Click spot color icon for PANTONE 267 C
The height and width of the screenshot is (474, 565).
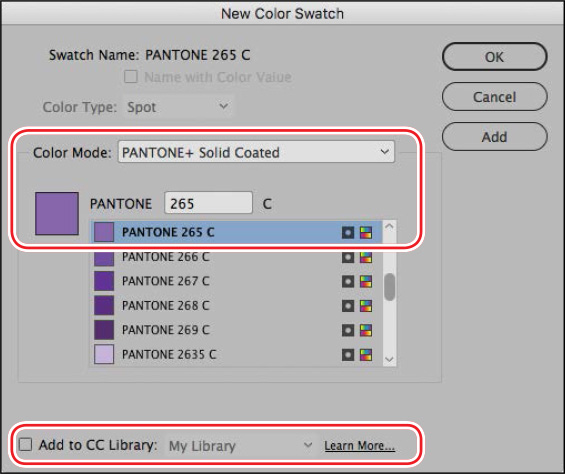tap(348, 282)
